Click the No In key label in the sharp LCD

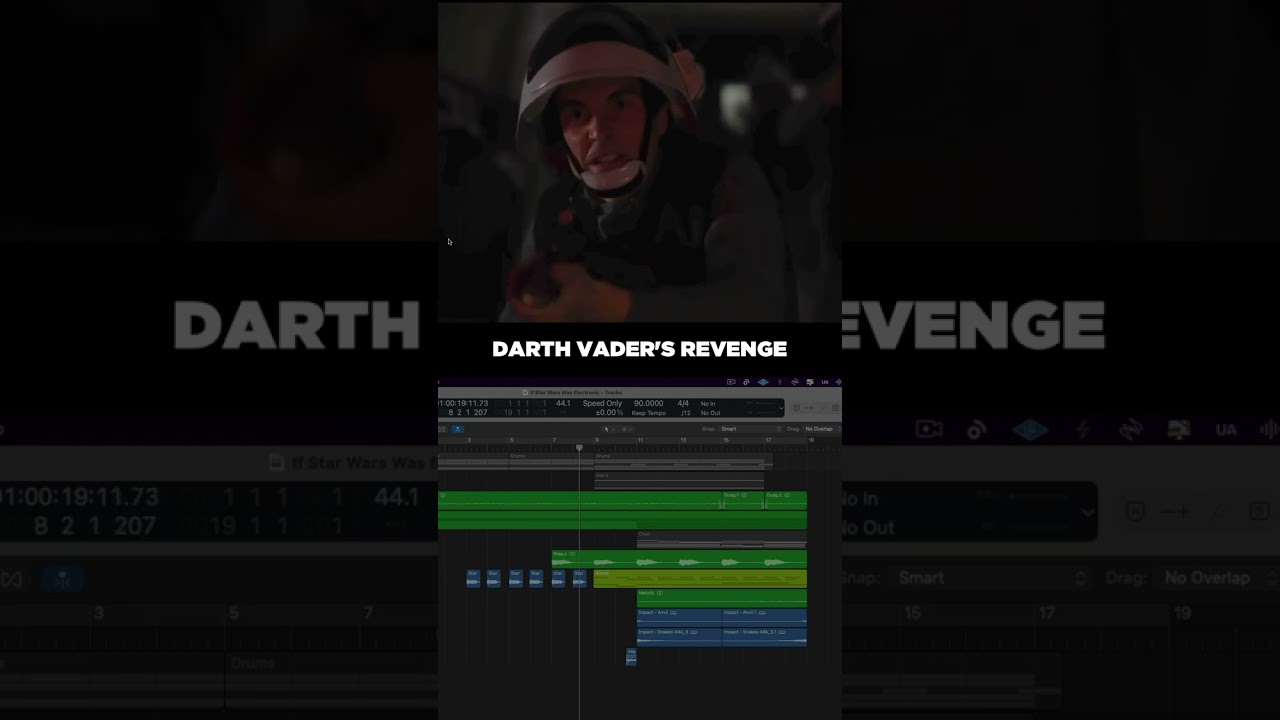pos(708,404)
